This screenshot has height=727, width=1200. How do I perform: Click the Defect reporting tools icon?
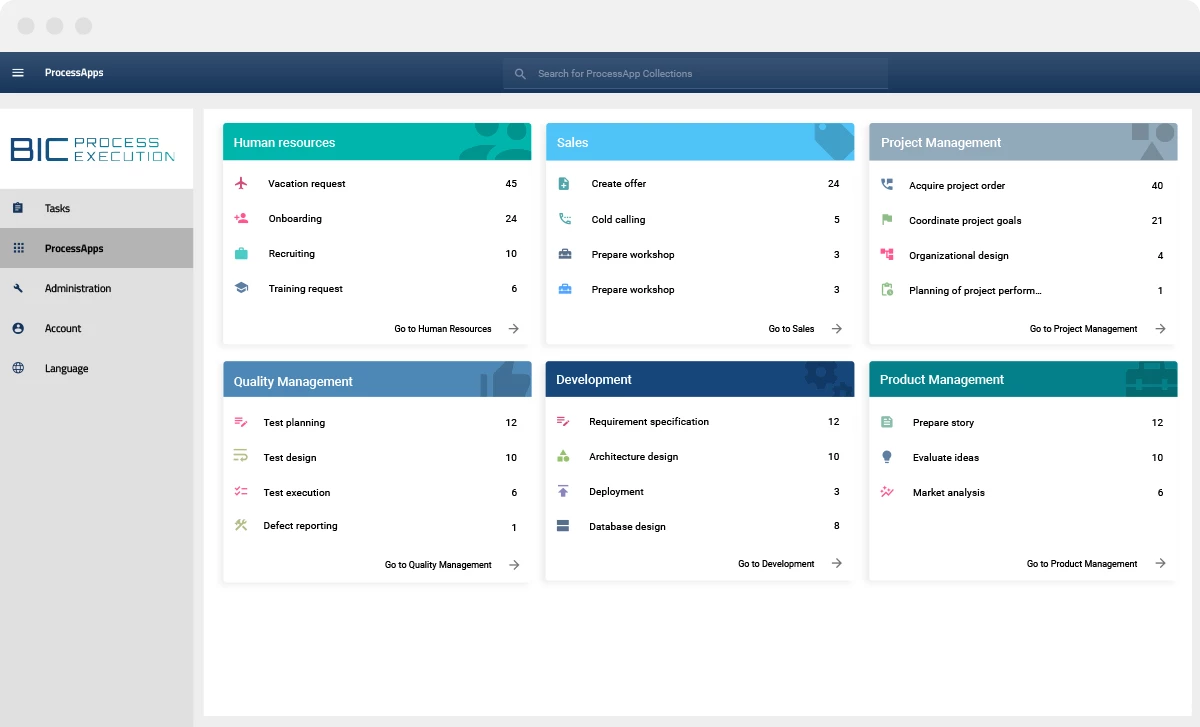[x=241, y=526]
